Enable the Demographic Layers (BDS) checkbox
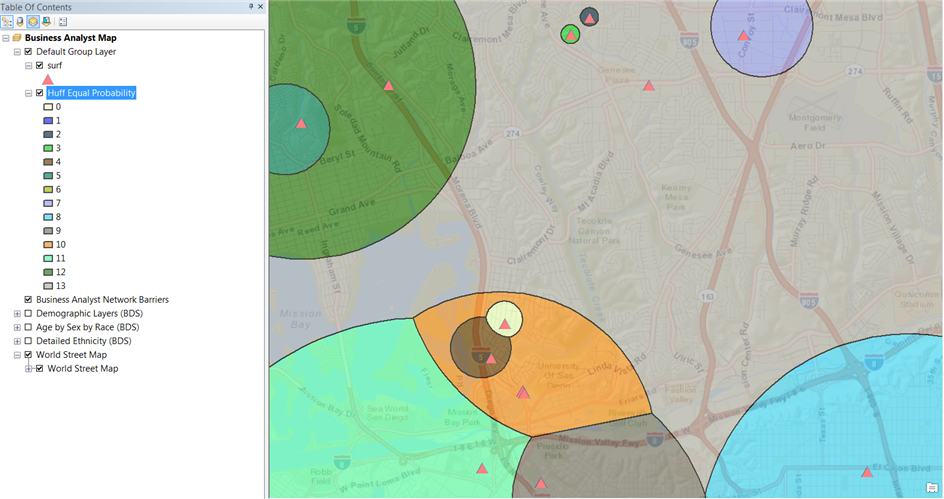This screenshot has width=944, height=499. [x=28, y=314]
